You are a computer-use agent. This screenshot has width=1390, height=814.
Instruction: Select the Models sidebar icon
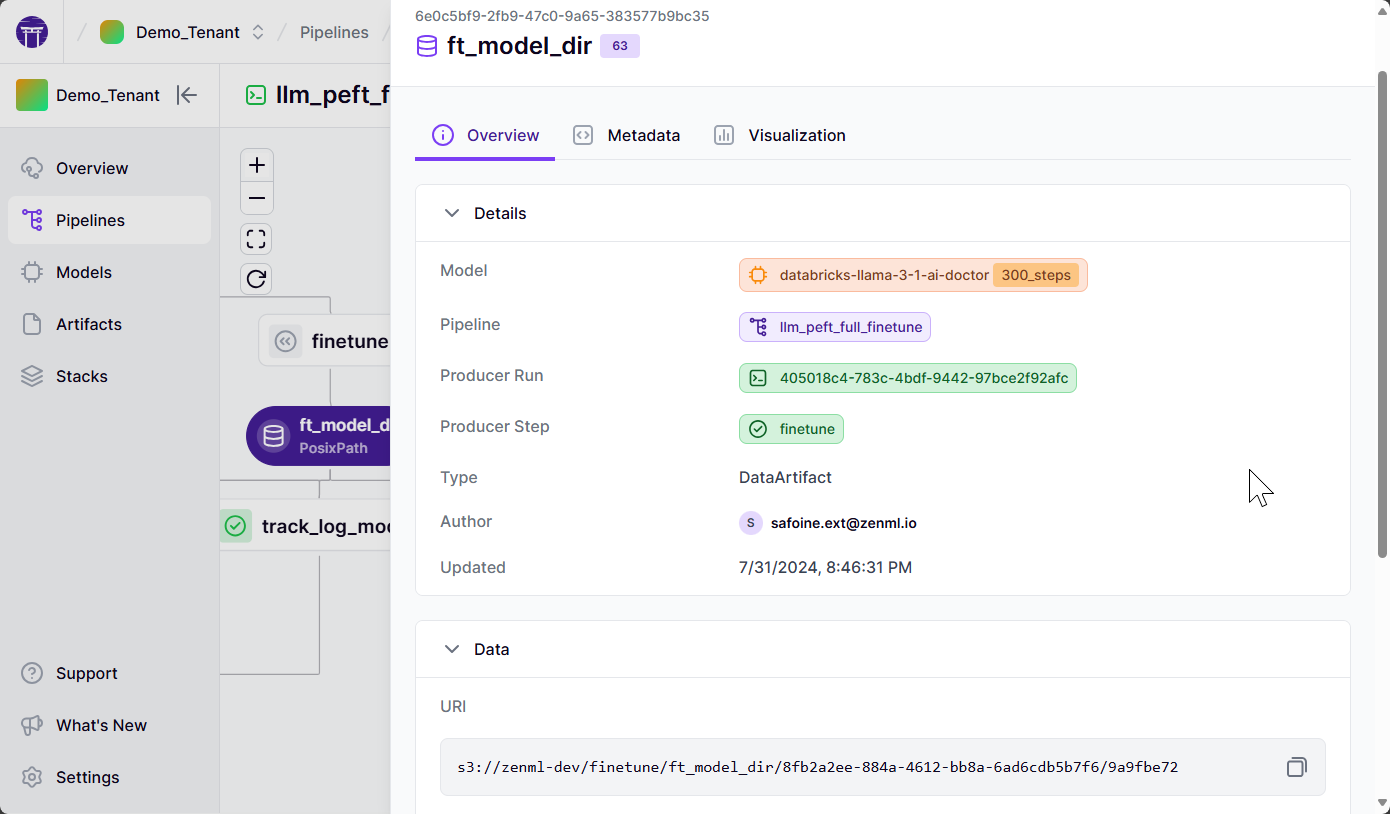click(x=31, y=272)
